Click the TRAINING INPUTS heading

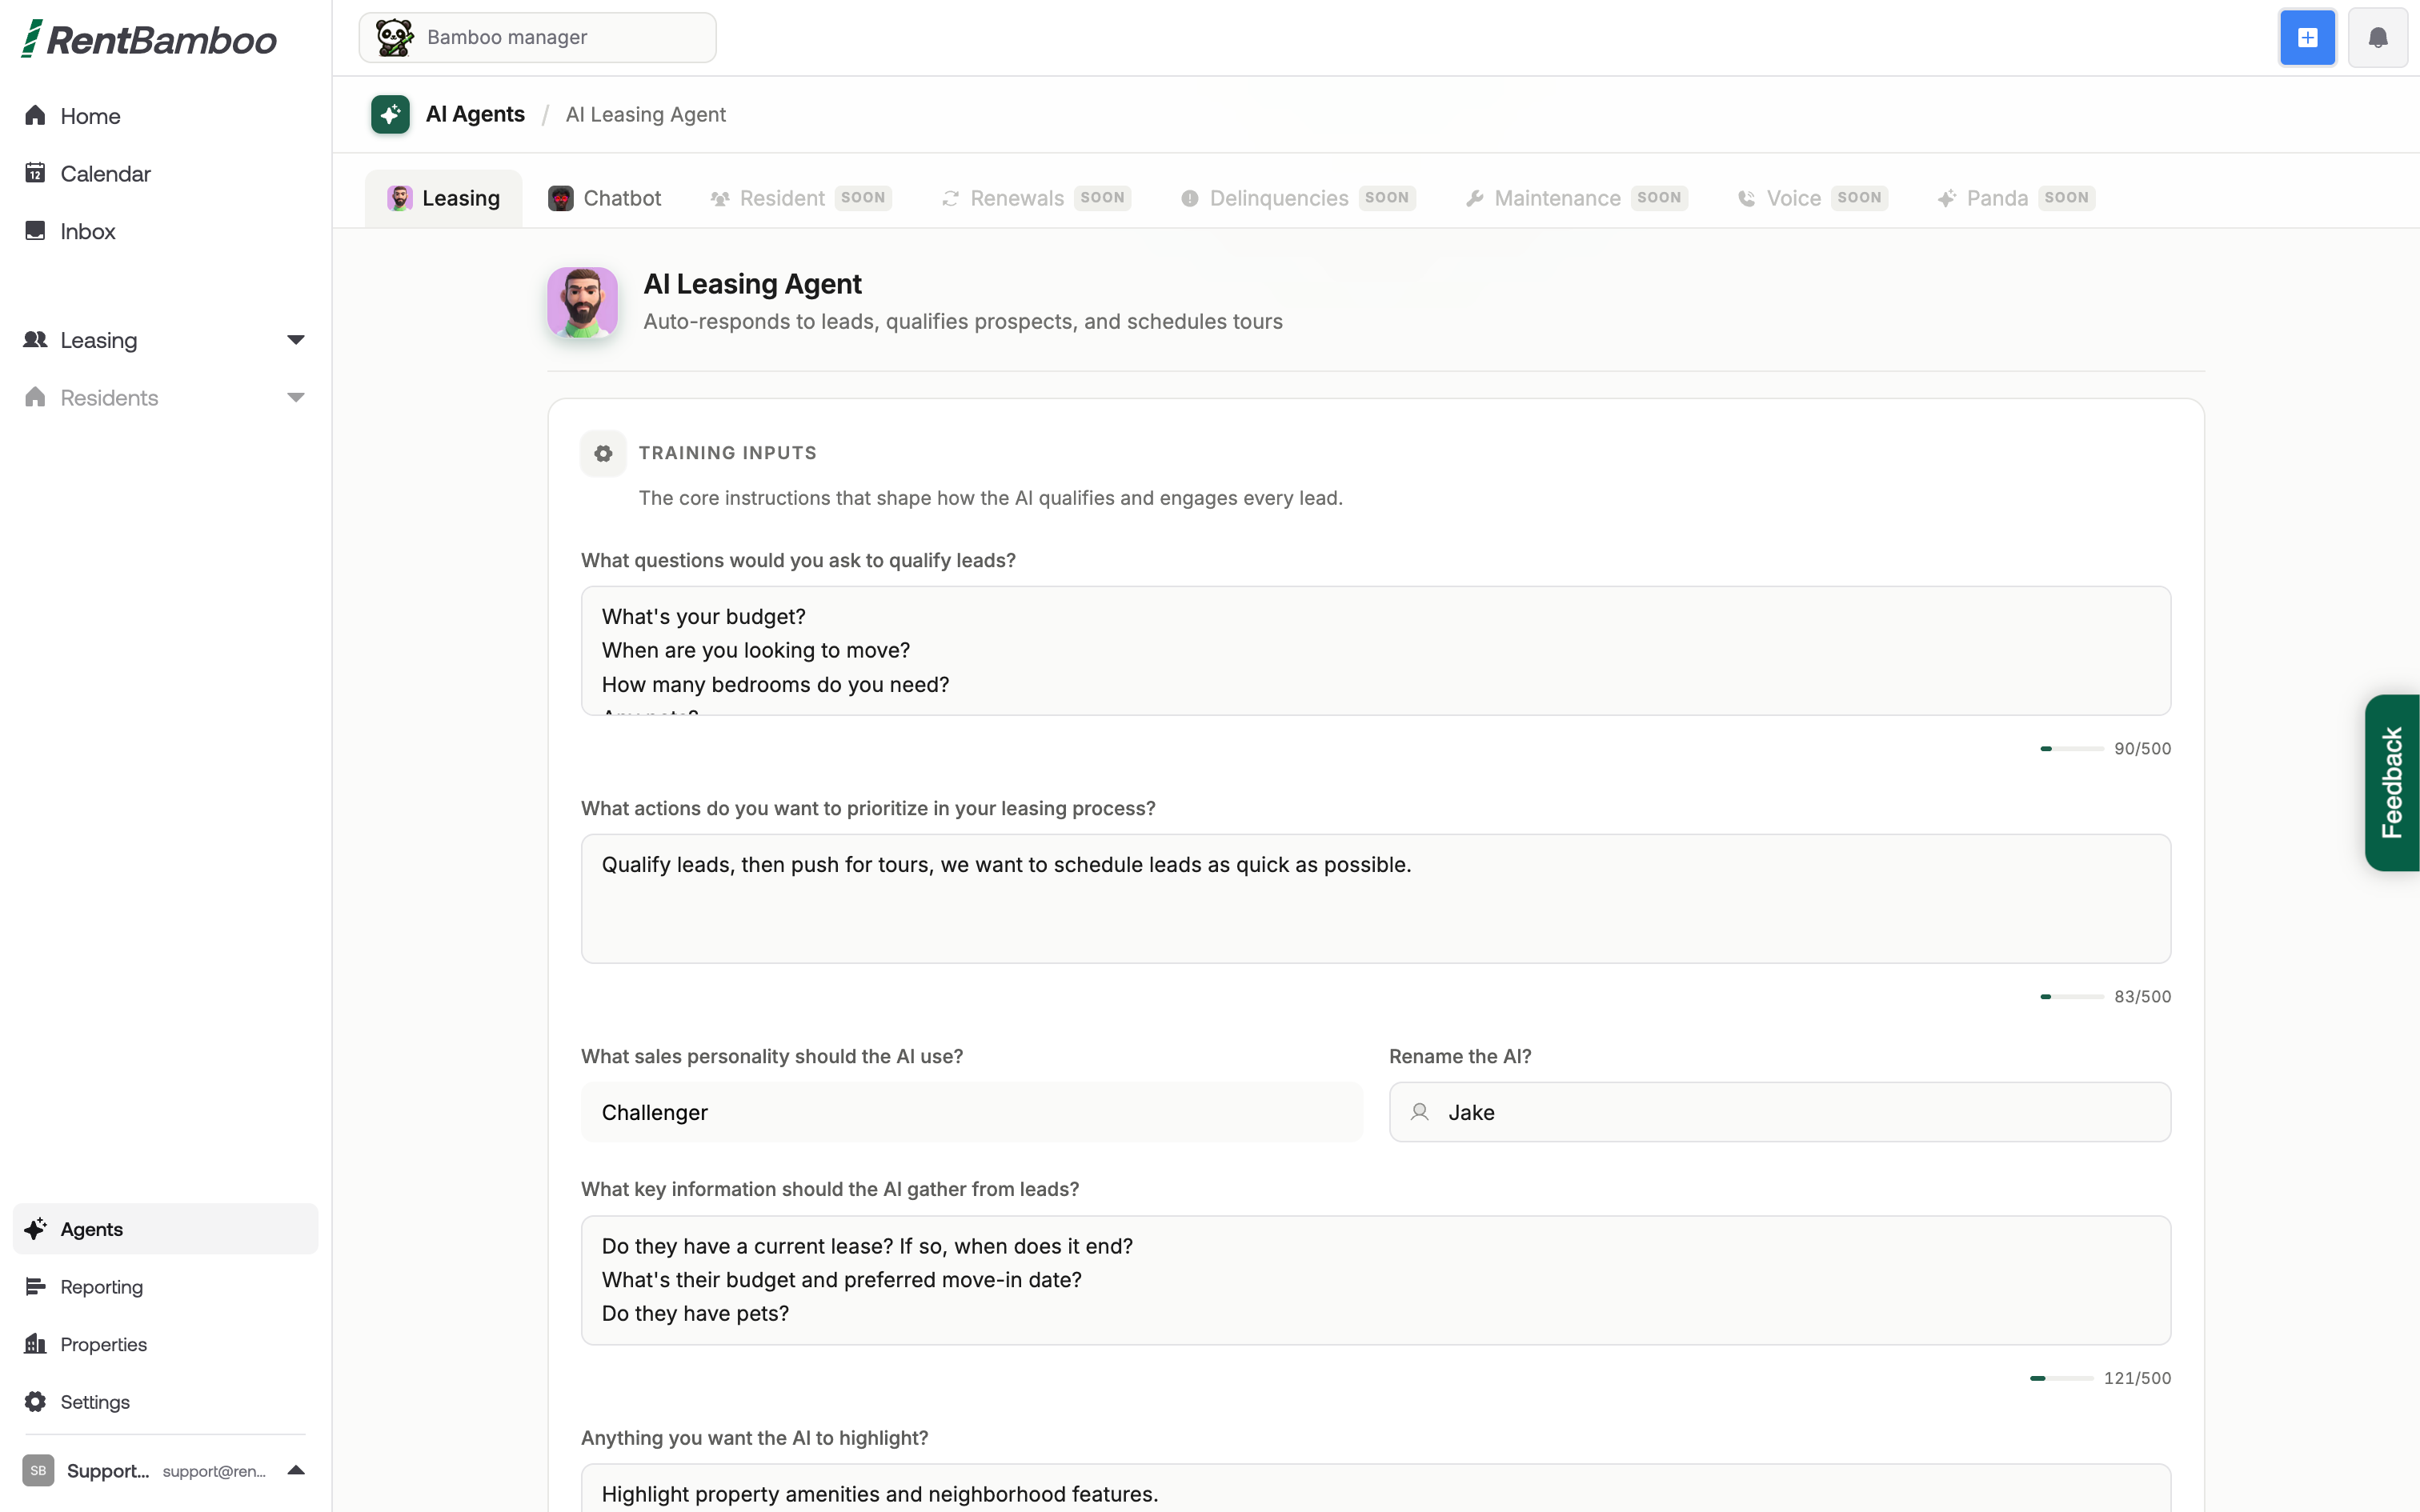point(728,453)
